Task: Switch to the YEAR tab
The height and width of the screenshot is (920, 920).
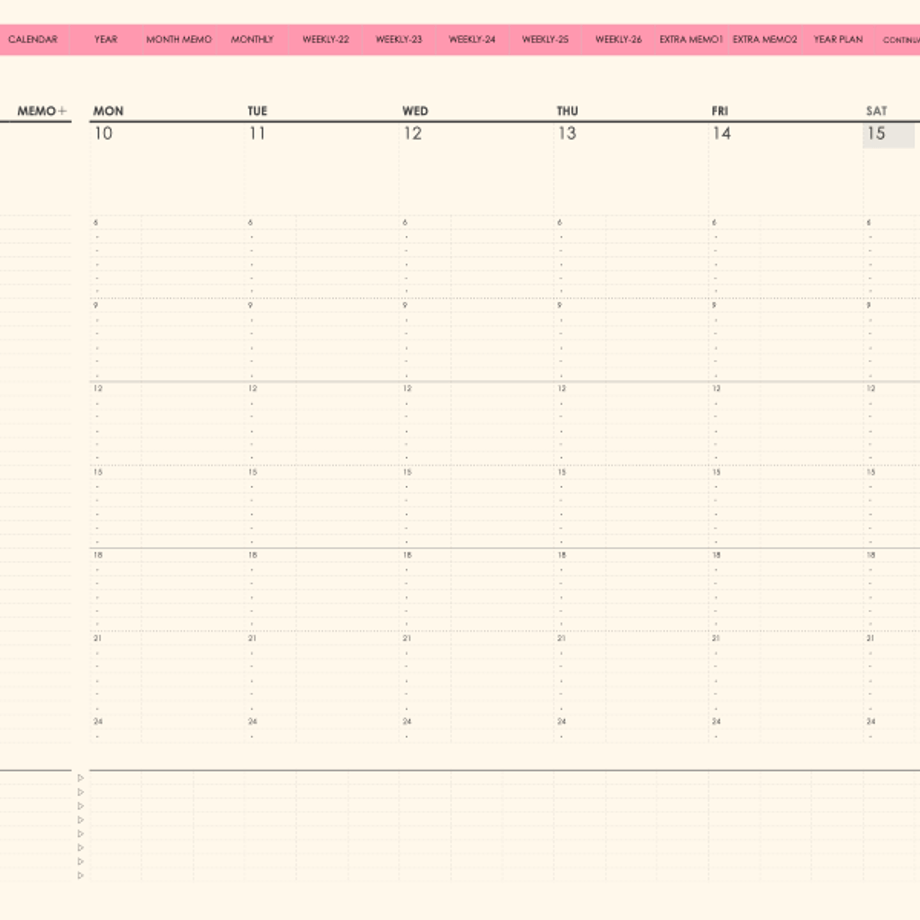Action: 106,39
